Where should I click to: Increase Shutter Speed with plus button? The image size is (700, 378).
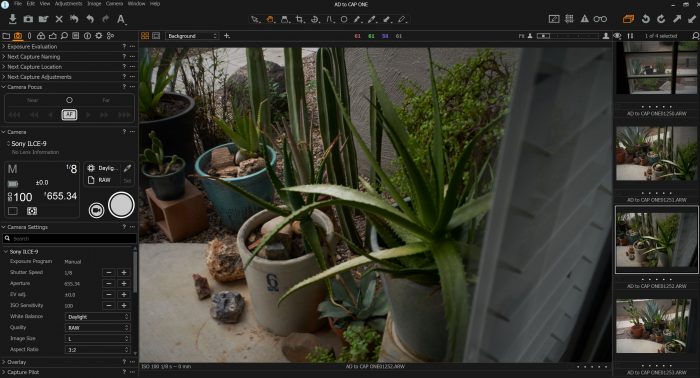[124, 272]
